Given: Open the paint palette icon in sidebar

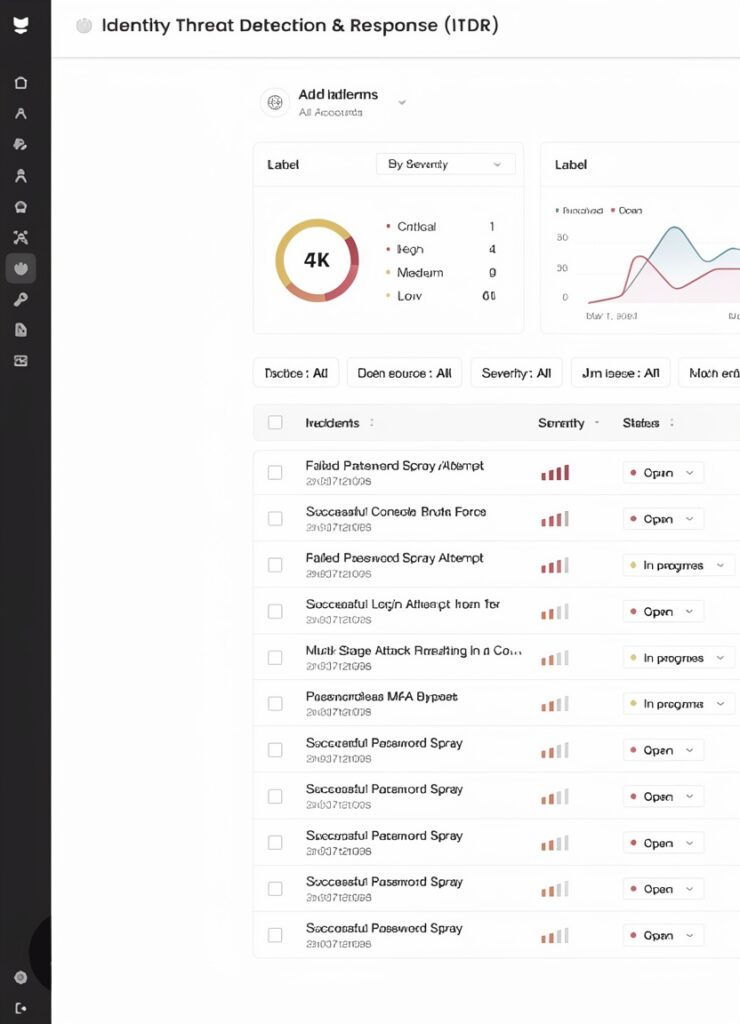Looking at the screenshot, I should coord(21,144).
